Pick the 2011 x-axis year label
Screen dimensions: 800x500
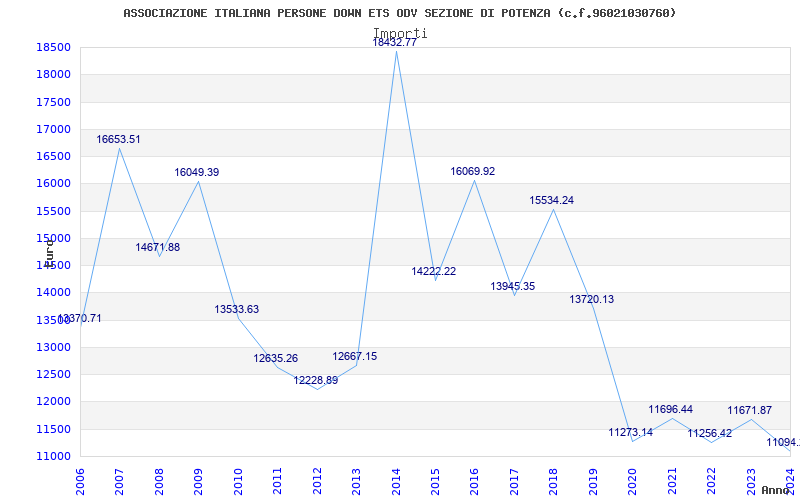coord(278,481)
